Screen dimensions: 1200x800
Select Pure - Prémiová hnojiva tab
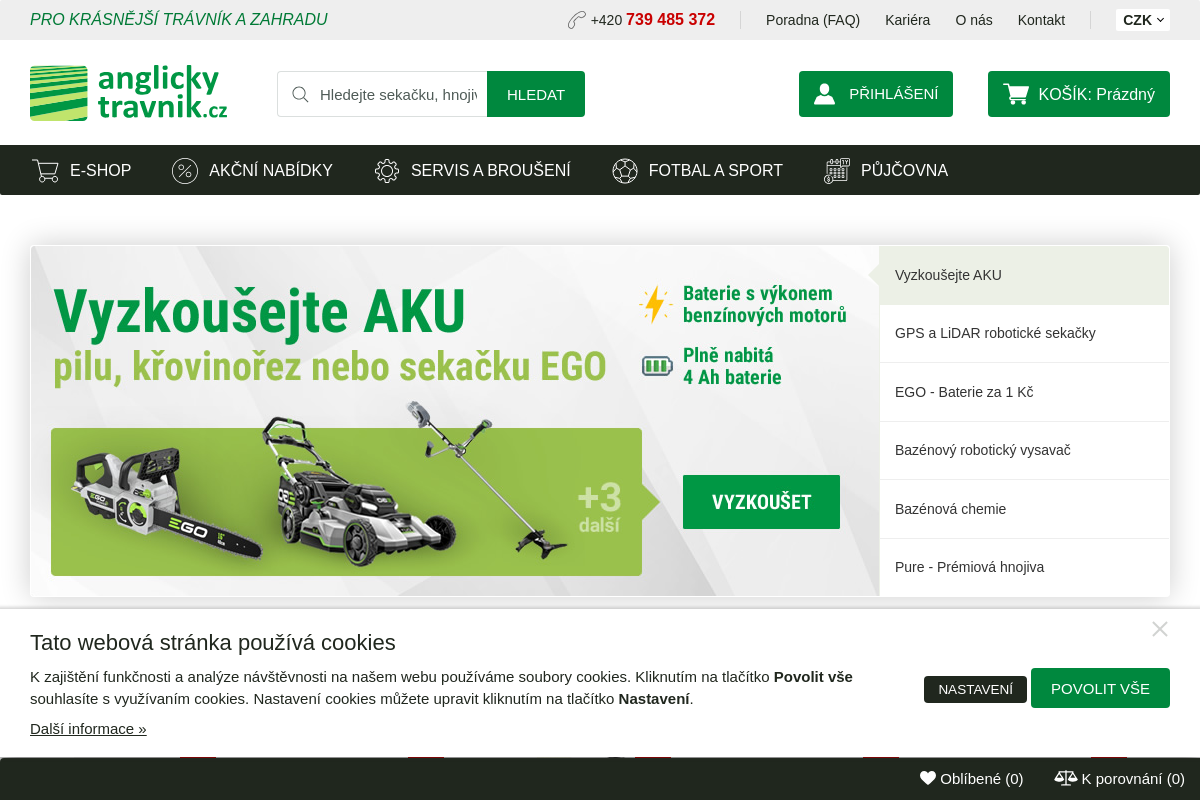click(x=1024, y=567)
